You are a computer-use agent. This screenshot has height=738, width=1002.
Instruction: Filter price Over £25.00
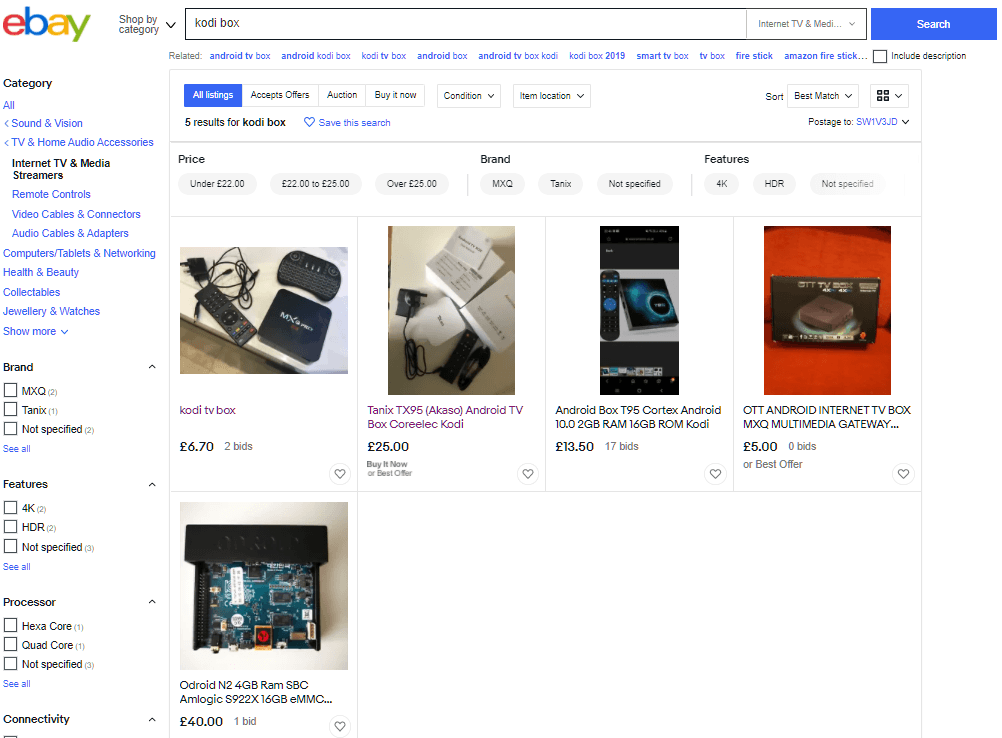tap(412, 184)
